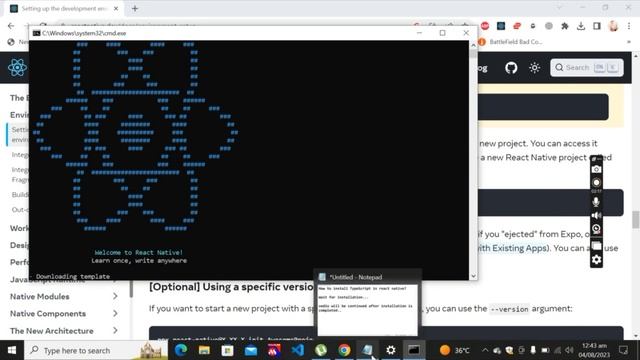Expand The New Architecture sidebar section
Viewport: 640px width, 360px height.
pyautogui.click(x=115, y=331)
